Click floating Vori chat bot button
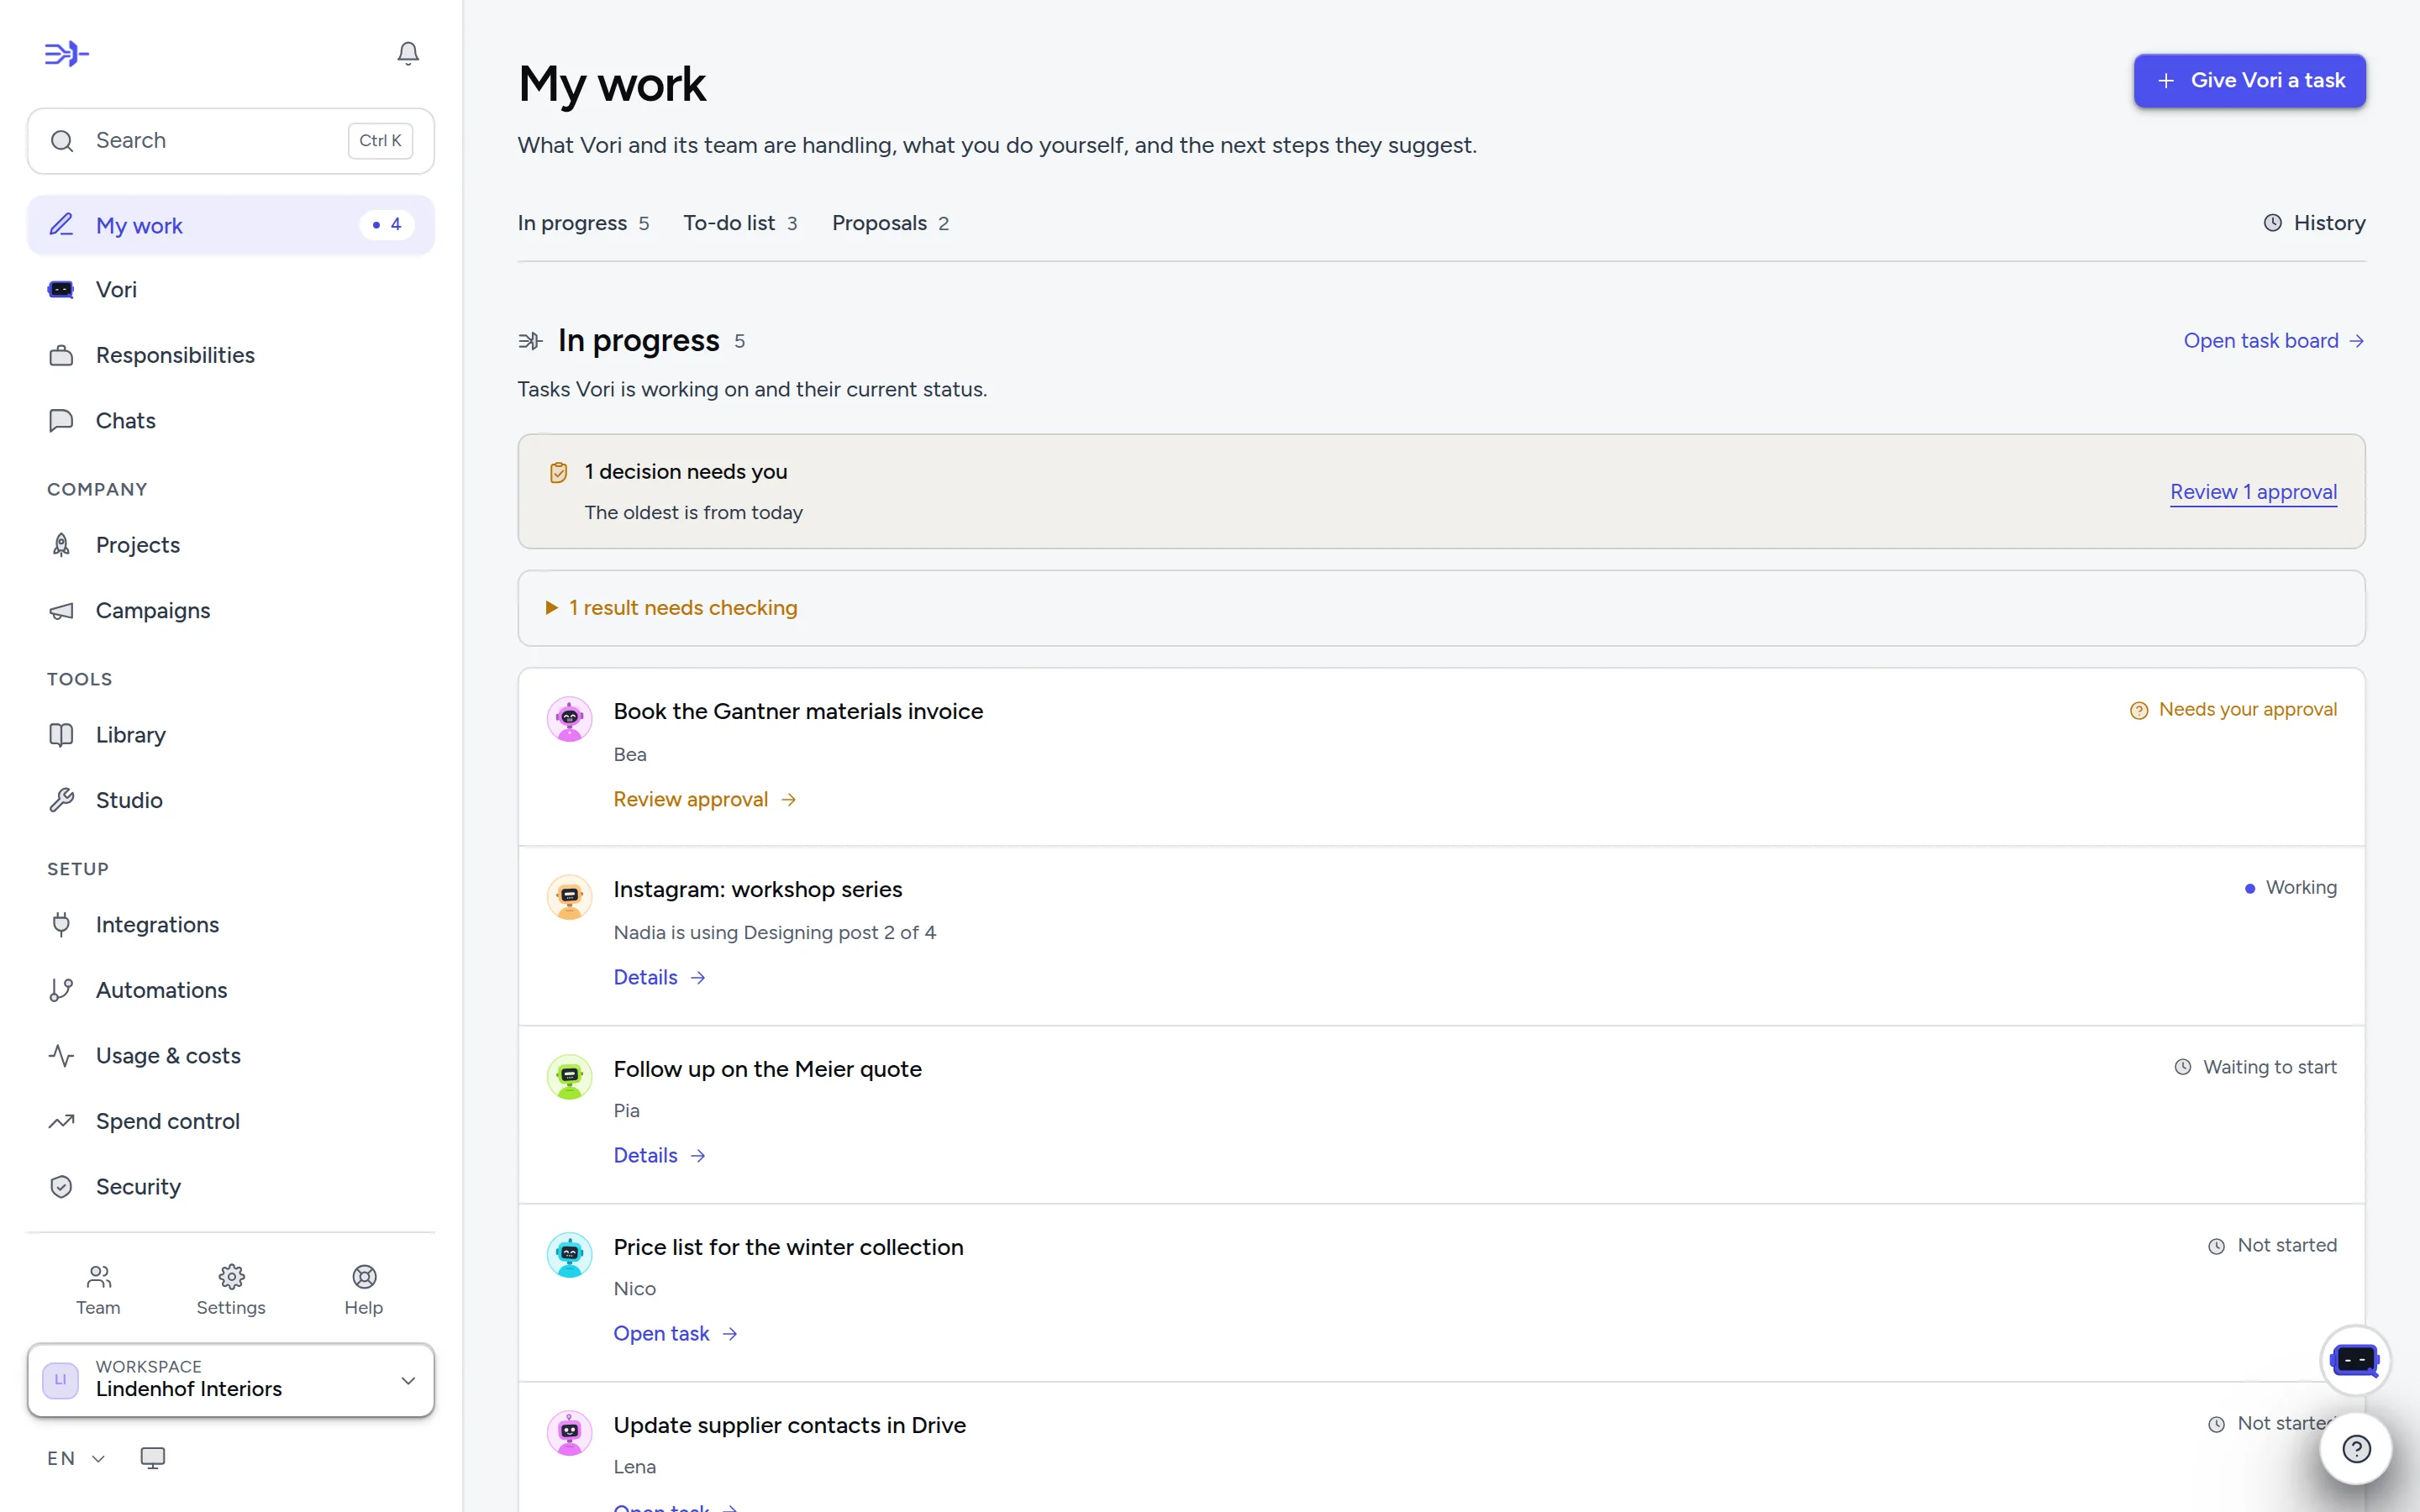 2355,1360
